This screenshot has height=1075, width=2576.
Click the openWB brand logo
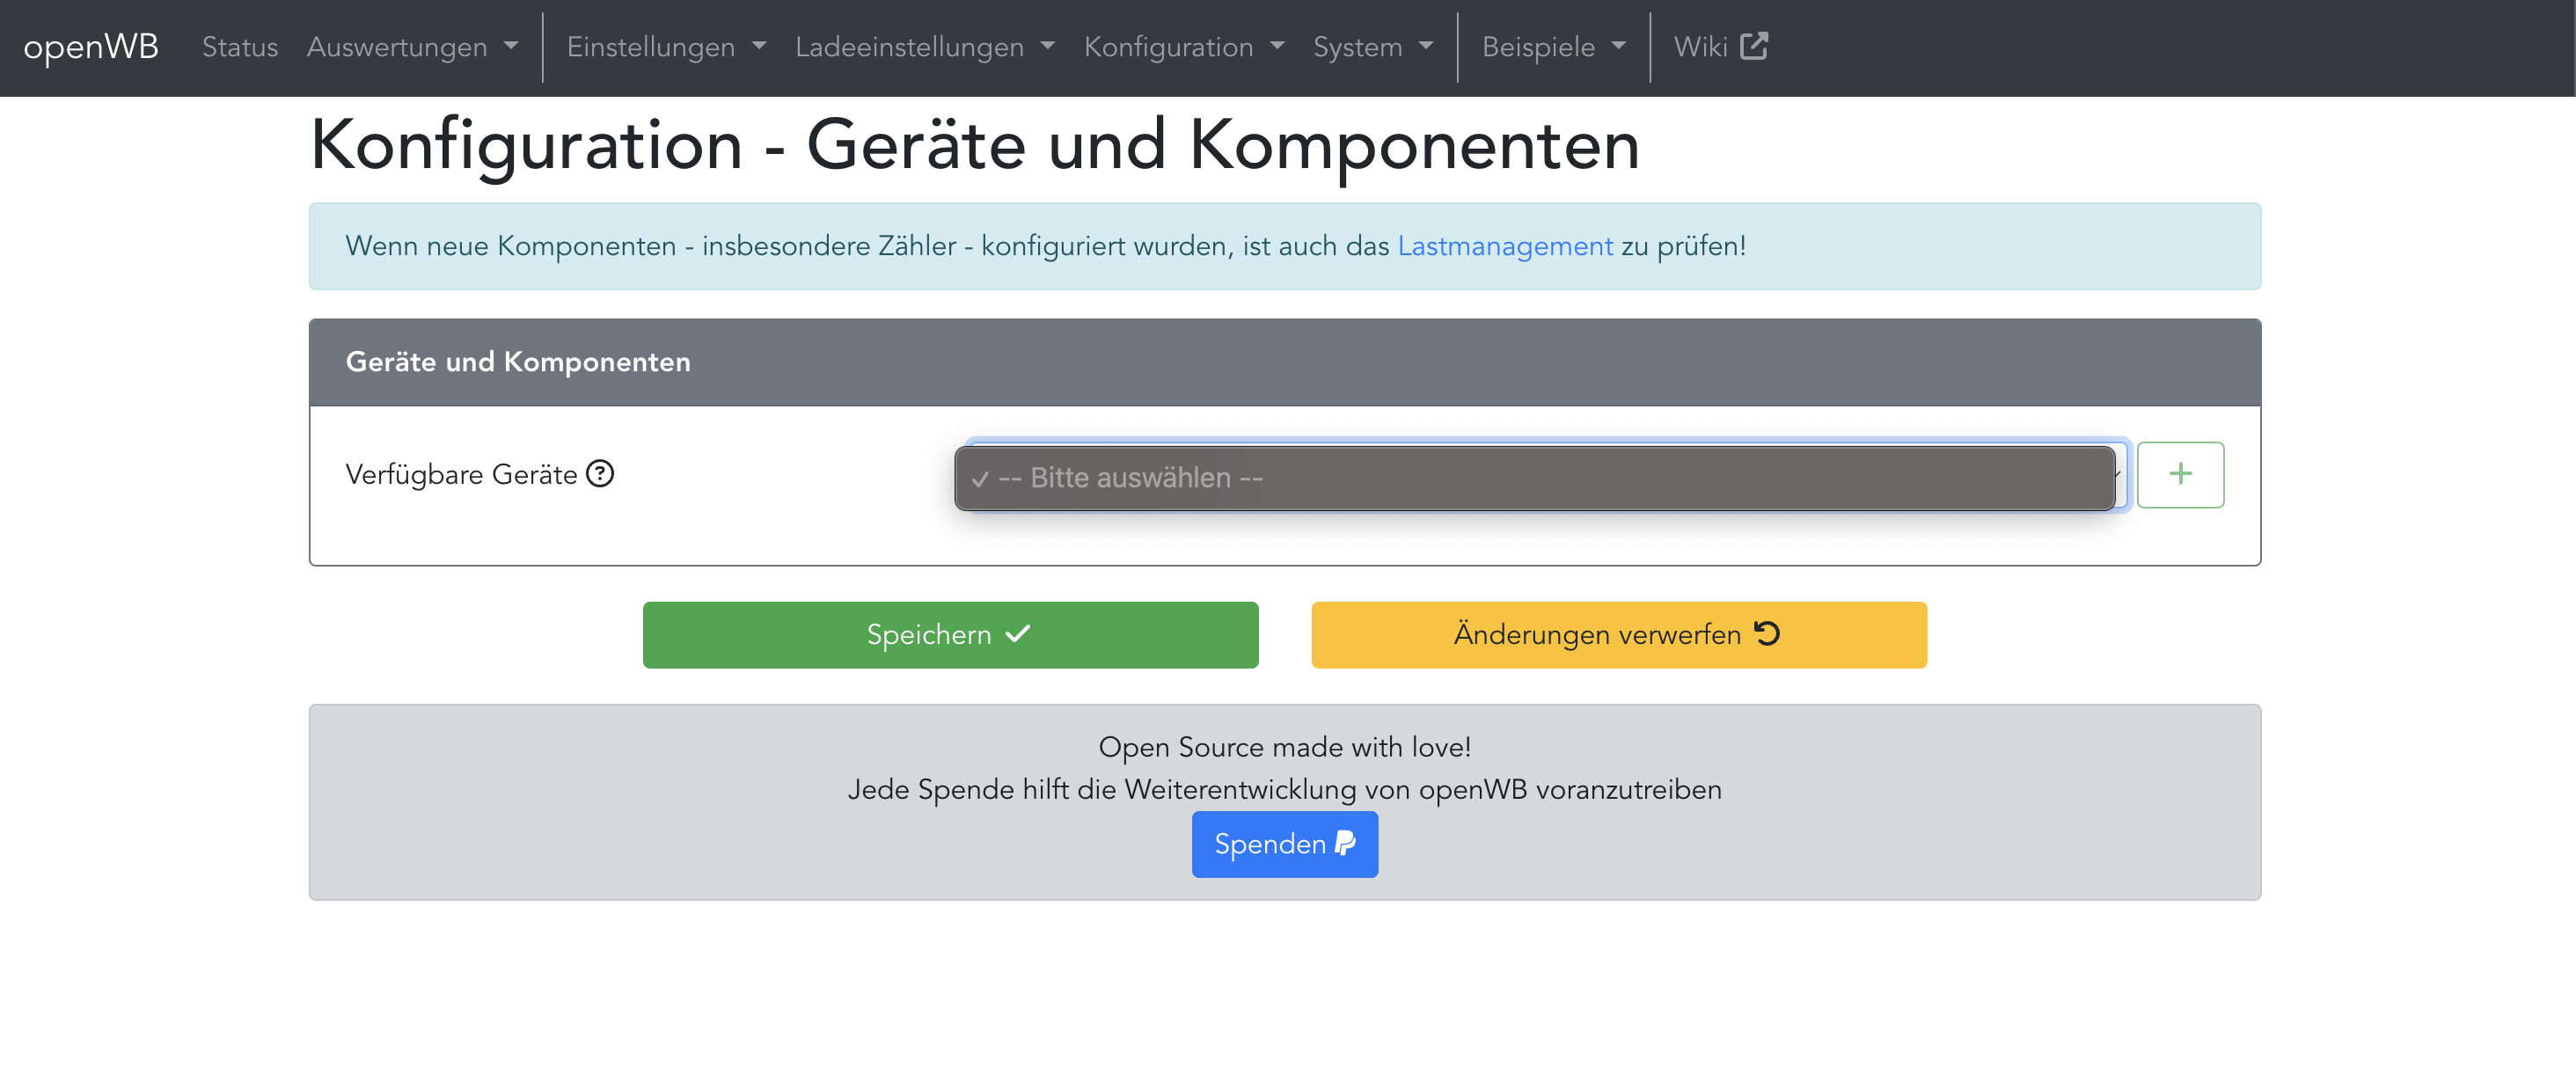(91, 46)
